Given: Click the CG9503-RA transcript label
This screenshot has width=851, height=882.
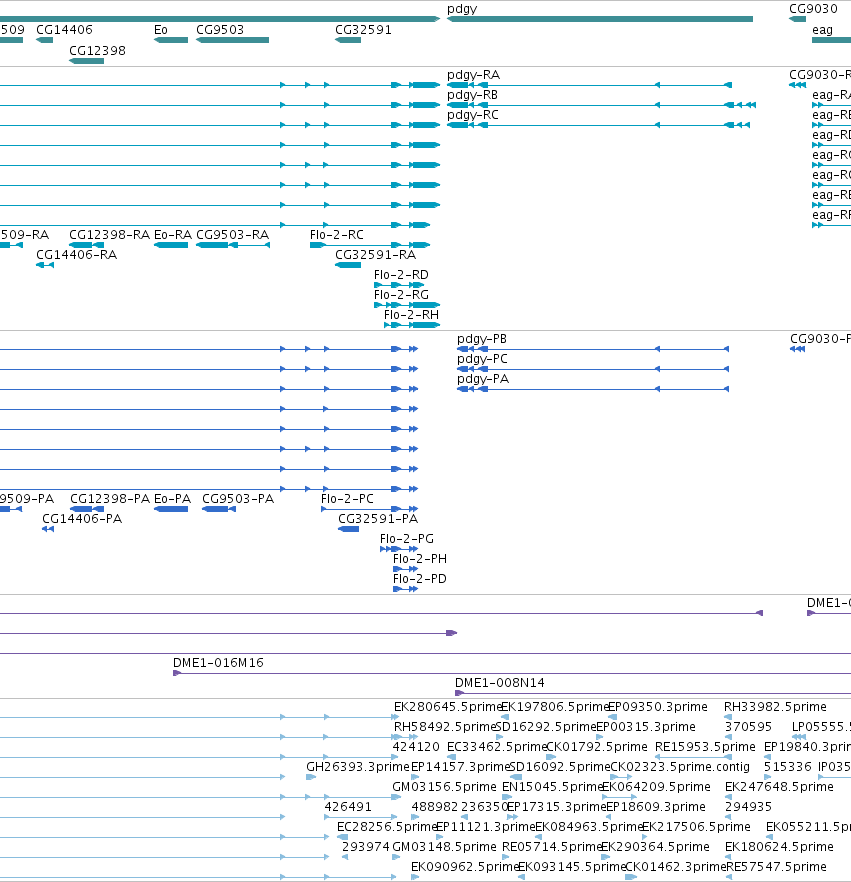Looking at the screenshot, I should click(x=232, y=235).
